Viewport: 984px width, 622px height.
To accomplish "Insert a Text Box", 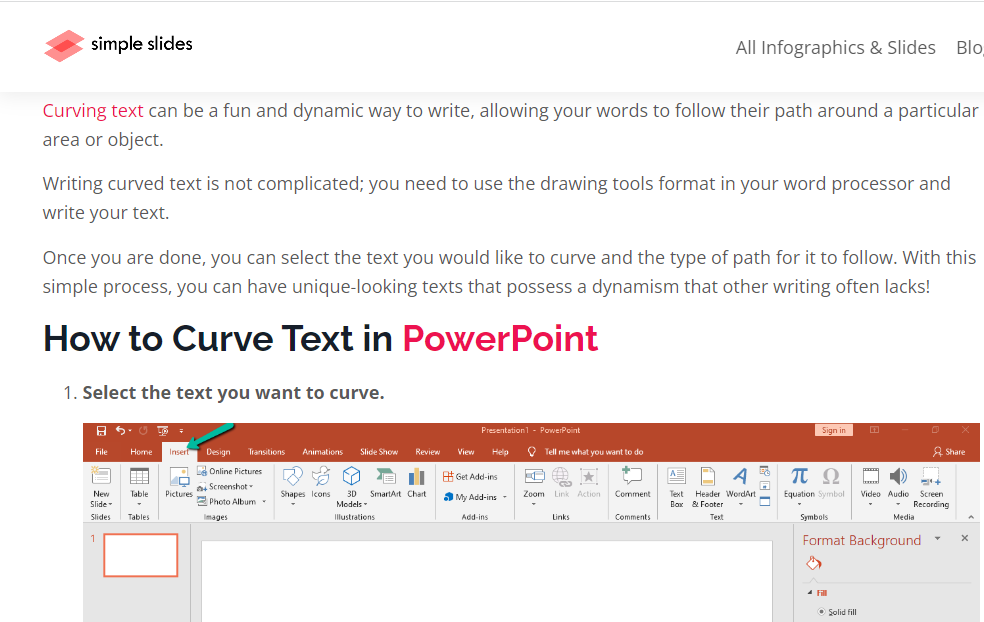I will coord(676,486).
